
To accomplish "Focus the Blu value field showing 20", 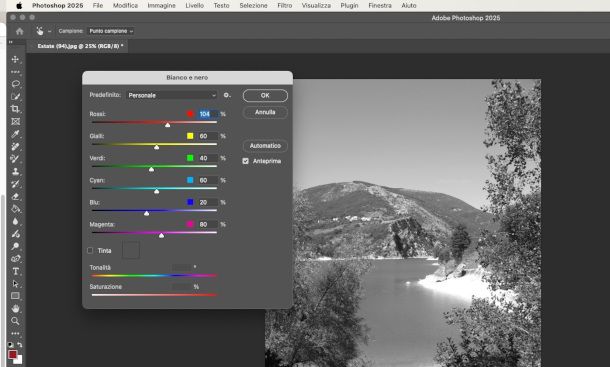I will [208, 202].
